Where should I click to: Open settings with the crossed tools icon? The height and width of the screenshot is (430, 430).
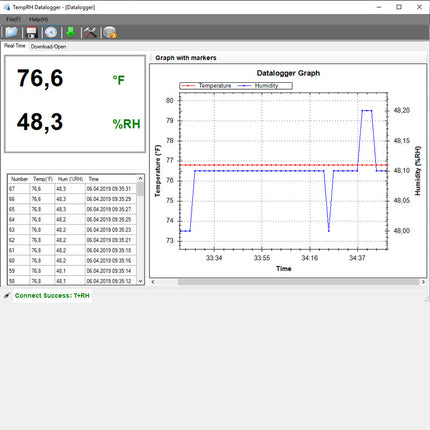click(90, 33)
